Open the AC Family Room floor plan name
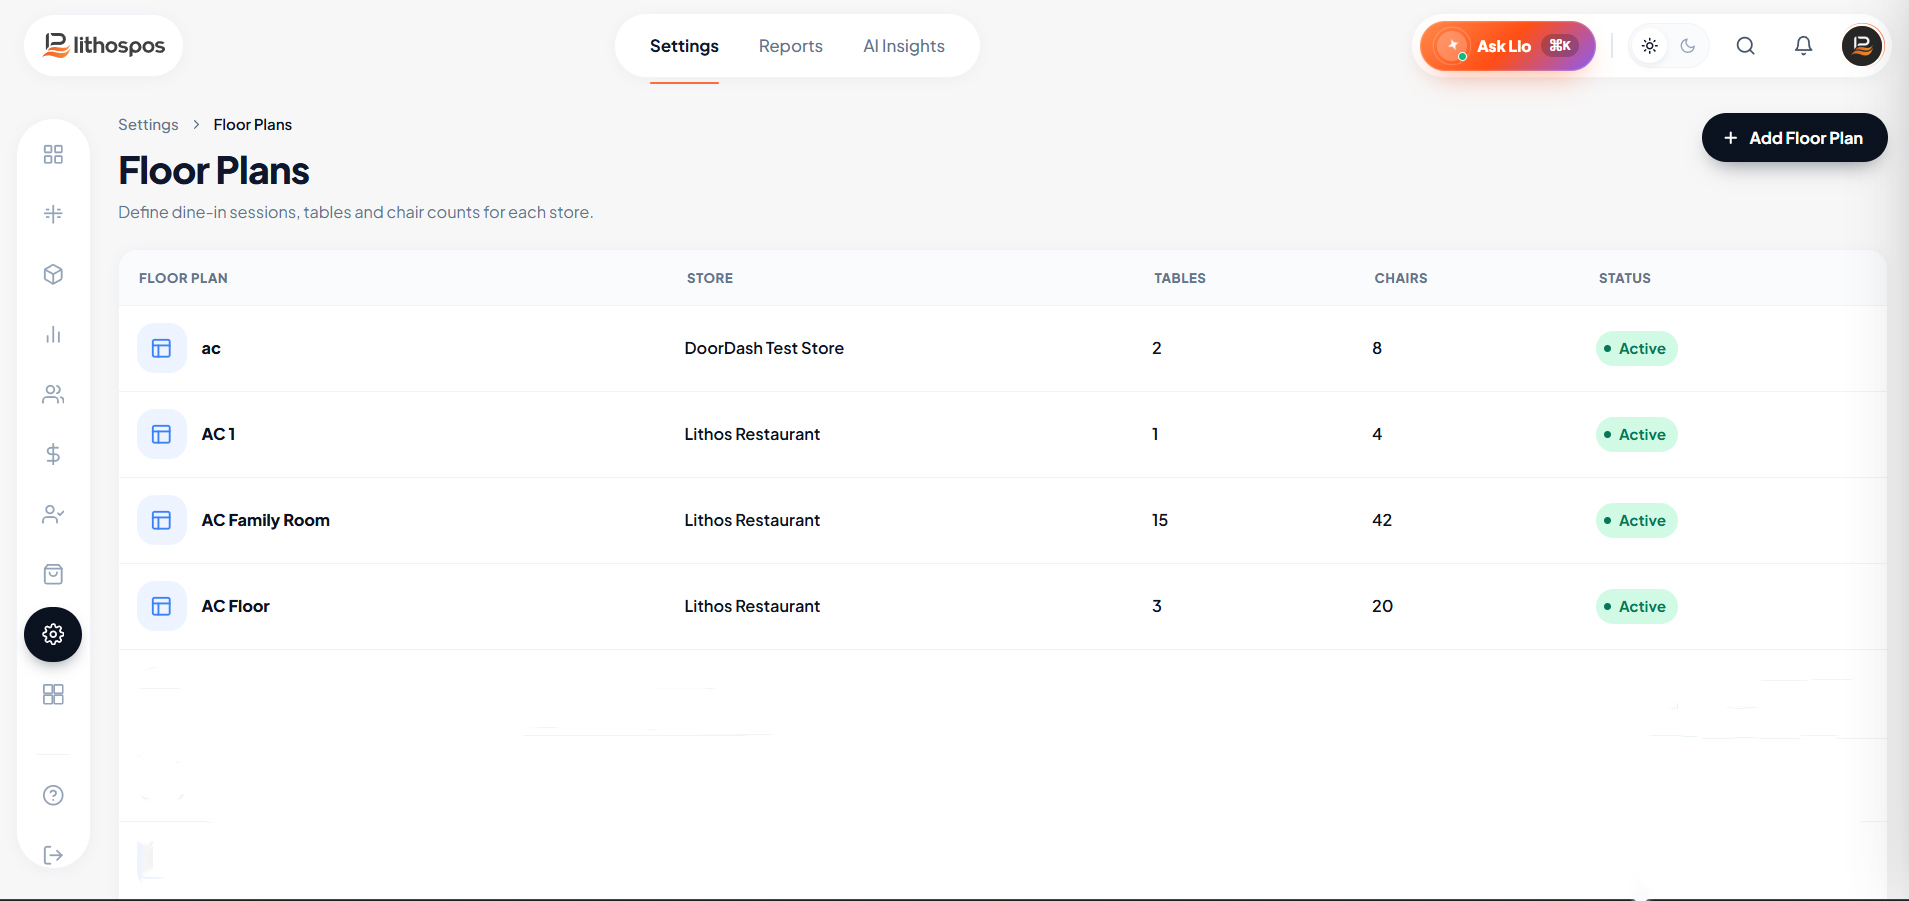This screenshot has height=901, width=1909. pyautogui.click(x=265, y=520)
